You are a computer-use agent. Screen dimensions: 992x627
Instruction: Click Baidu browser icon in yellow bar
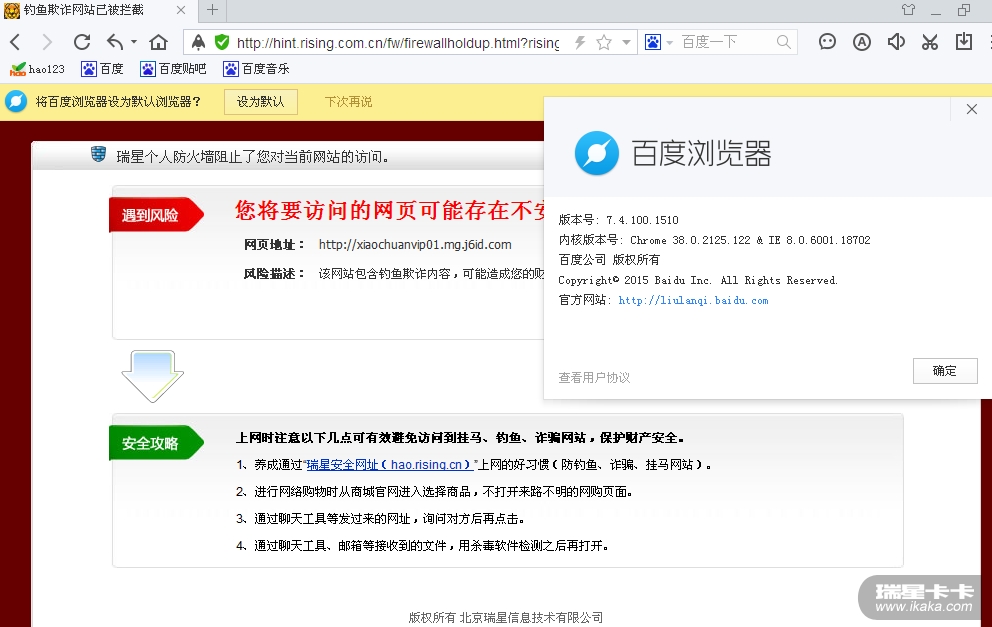(16, 101)
